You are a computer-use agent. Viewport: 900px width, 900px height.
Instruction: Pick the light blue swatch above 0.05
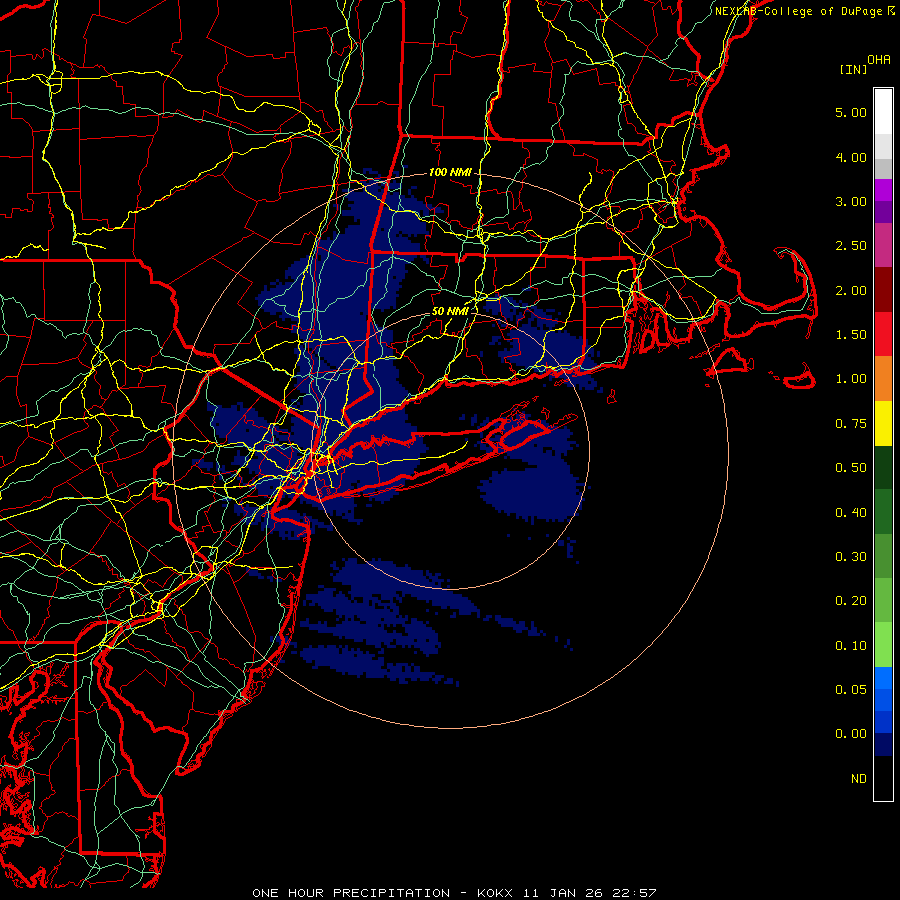883,678
